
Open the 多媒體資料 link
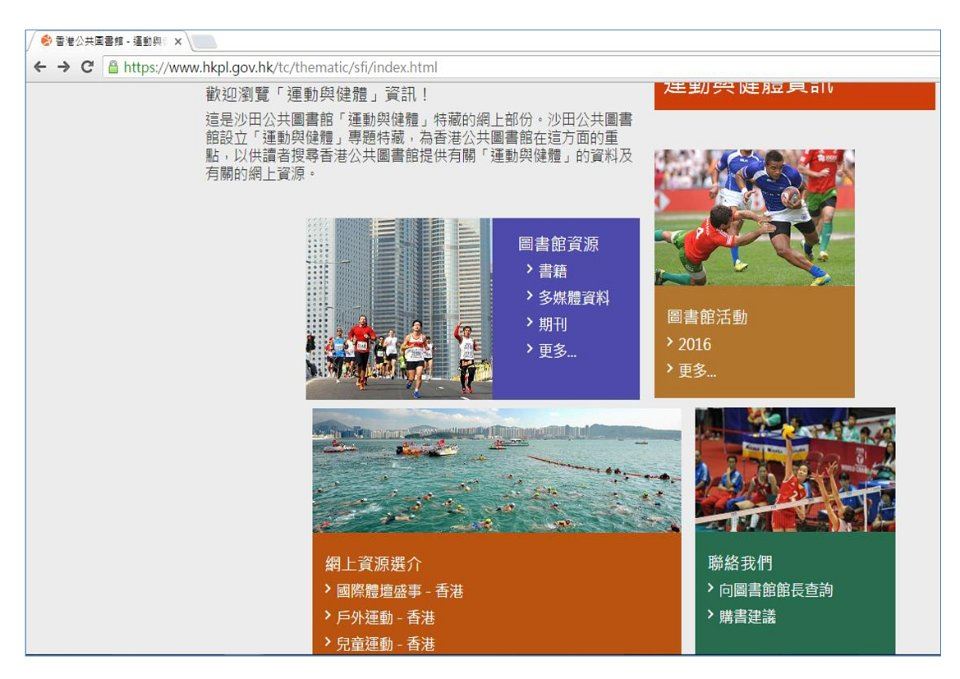tap(573, 297)
